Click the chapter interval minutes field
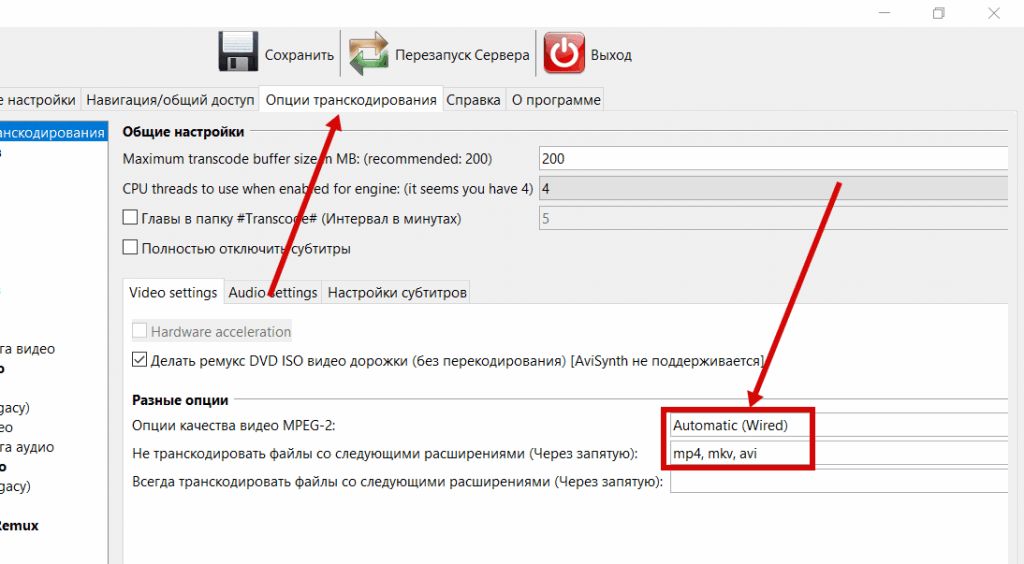 774,219
